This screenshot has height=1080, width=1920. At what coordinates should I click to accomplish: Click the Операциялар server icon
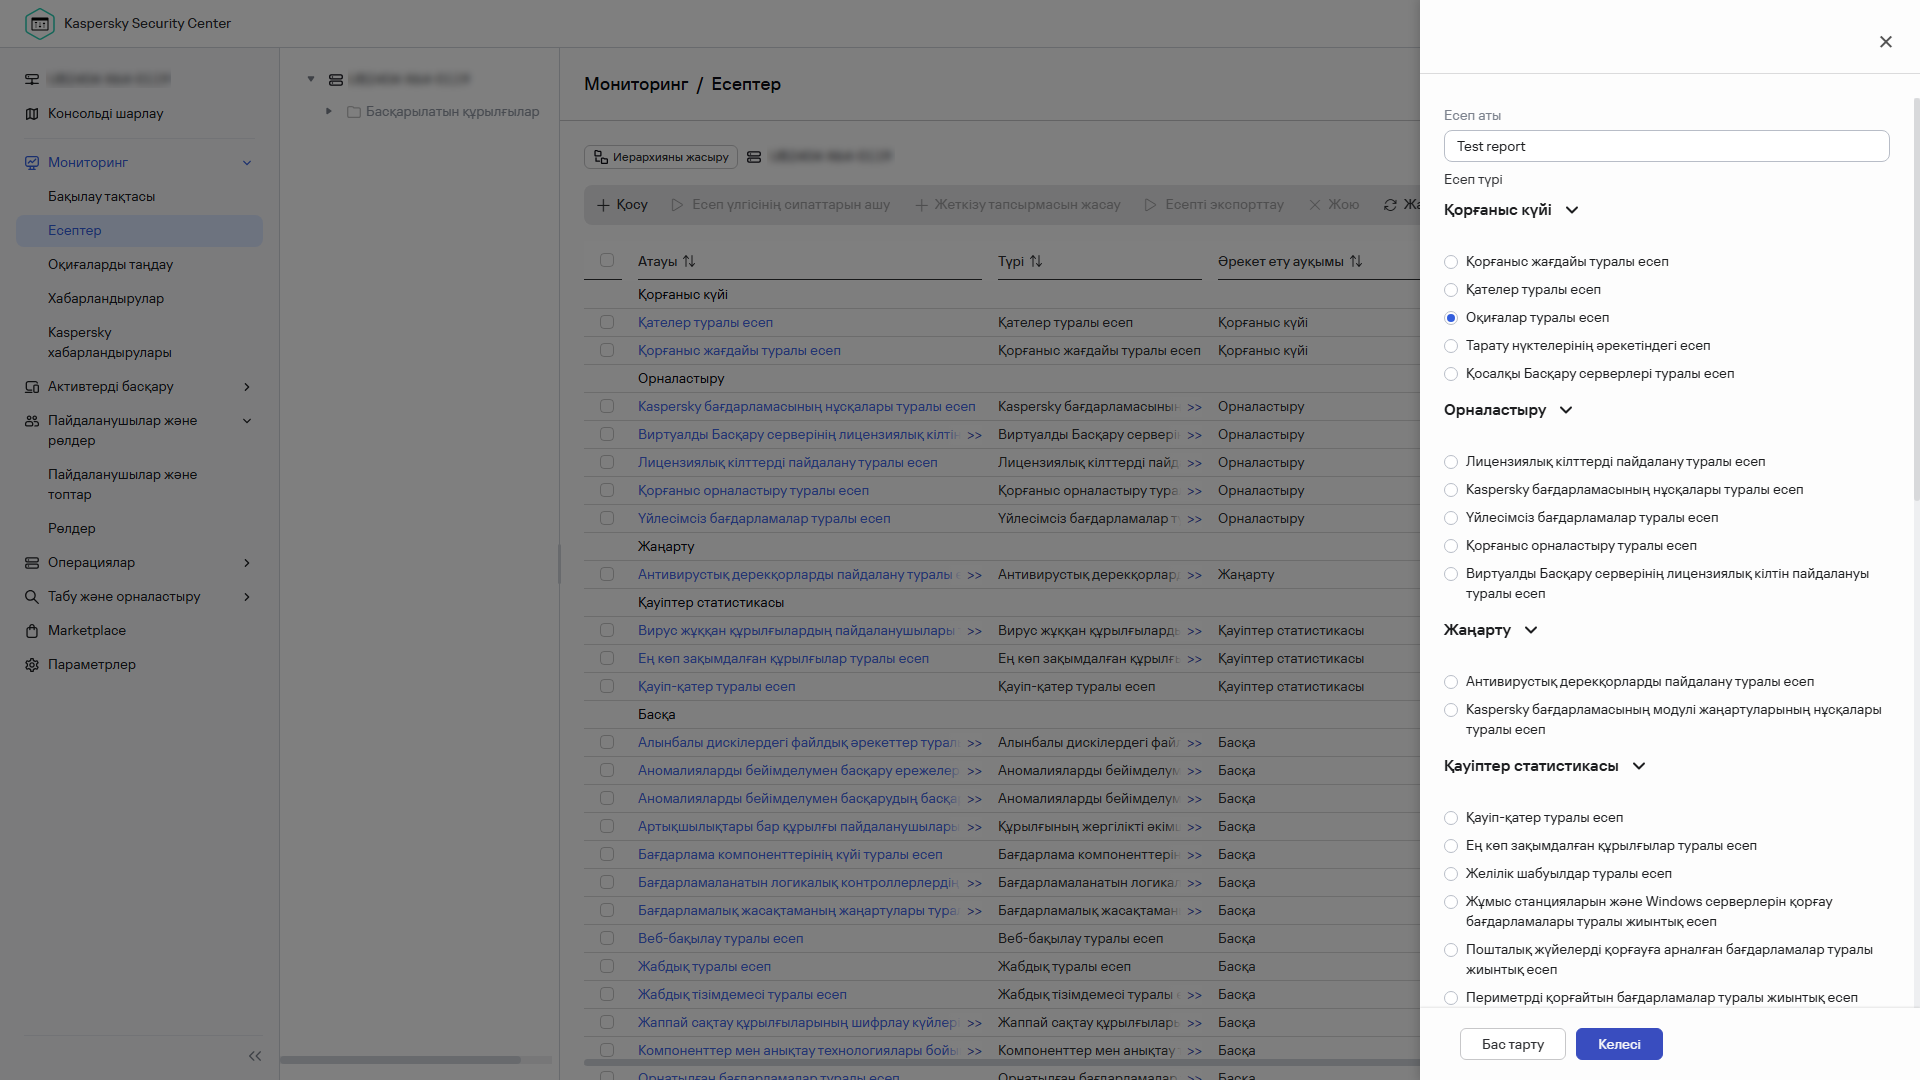coord(32,563)
